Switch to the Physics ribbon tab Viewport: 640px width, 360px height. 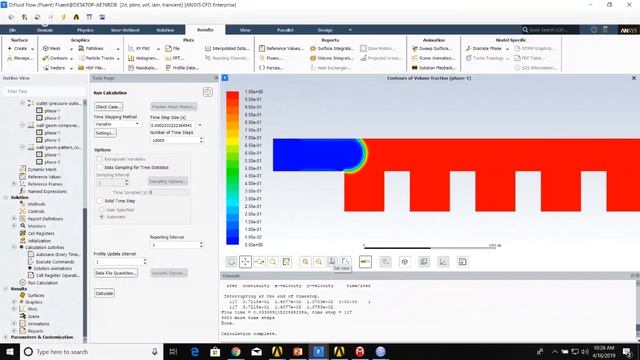click(85, 30)
